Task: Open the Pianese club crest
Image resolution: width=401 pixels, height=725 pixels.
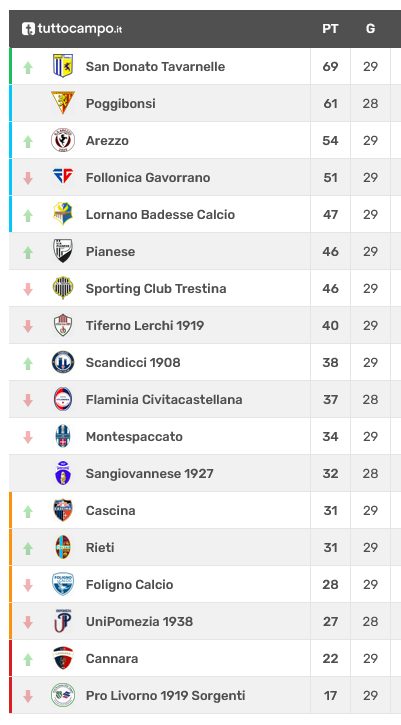Action: point(63,251)
